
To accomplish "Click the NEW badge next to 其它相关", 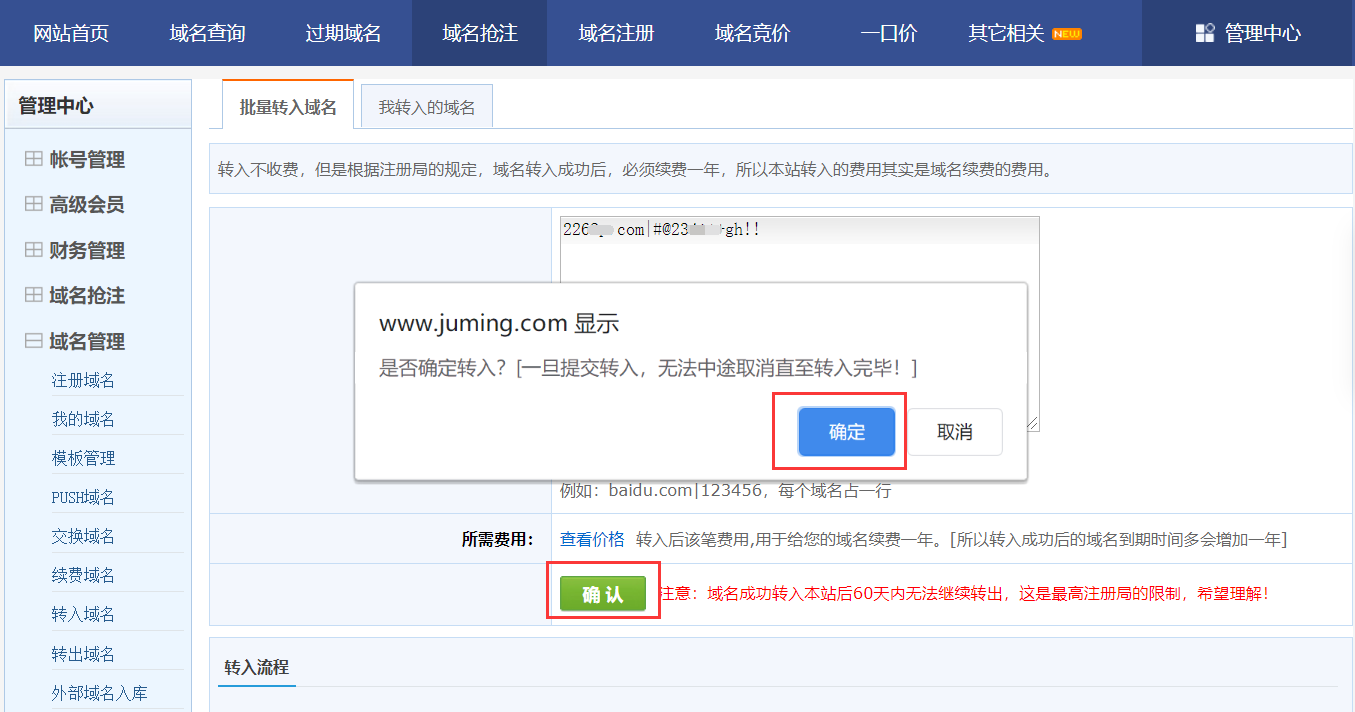I will pos(1069,32).
